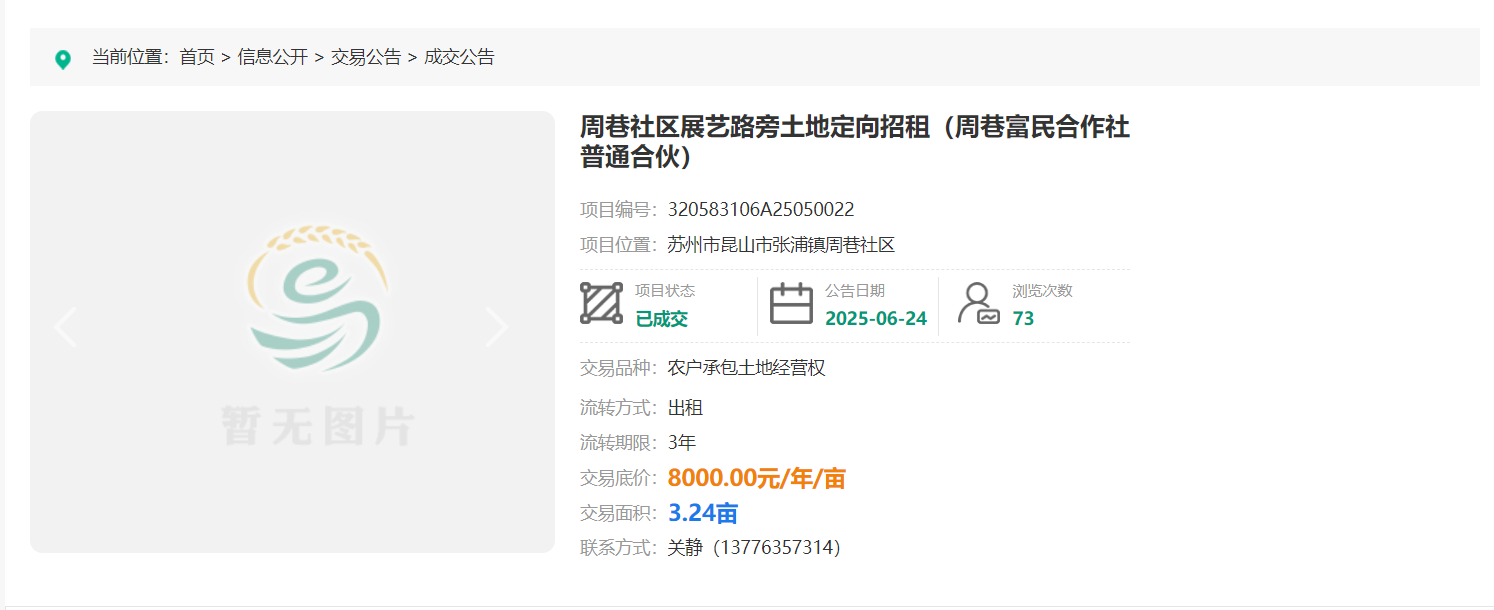Image resolution: width=1494 pixels, height=610 pixels.
Task: Click the green location pin icon
Action: point(63,59)
